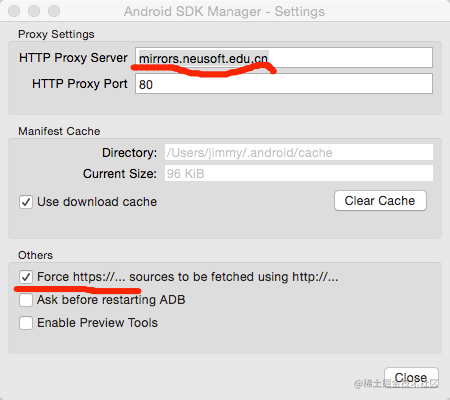The image size is (450, 400).
Task: Click the HTTP Proxy Server label
Action: pos(73,58)
